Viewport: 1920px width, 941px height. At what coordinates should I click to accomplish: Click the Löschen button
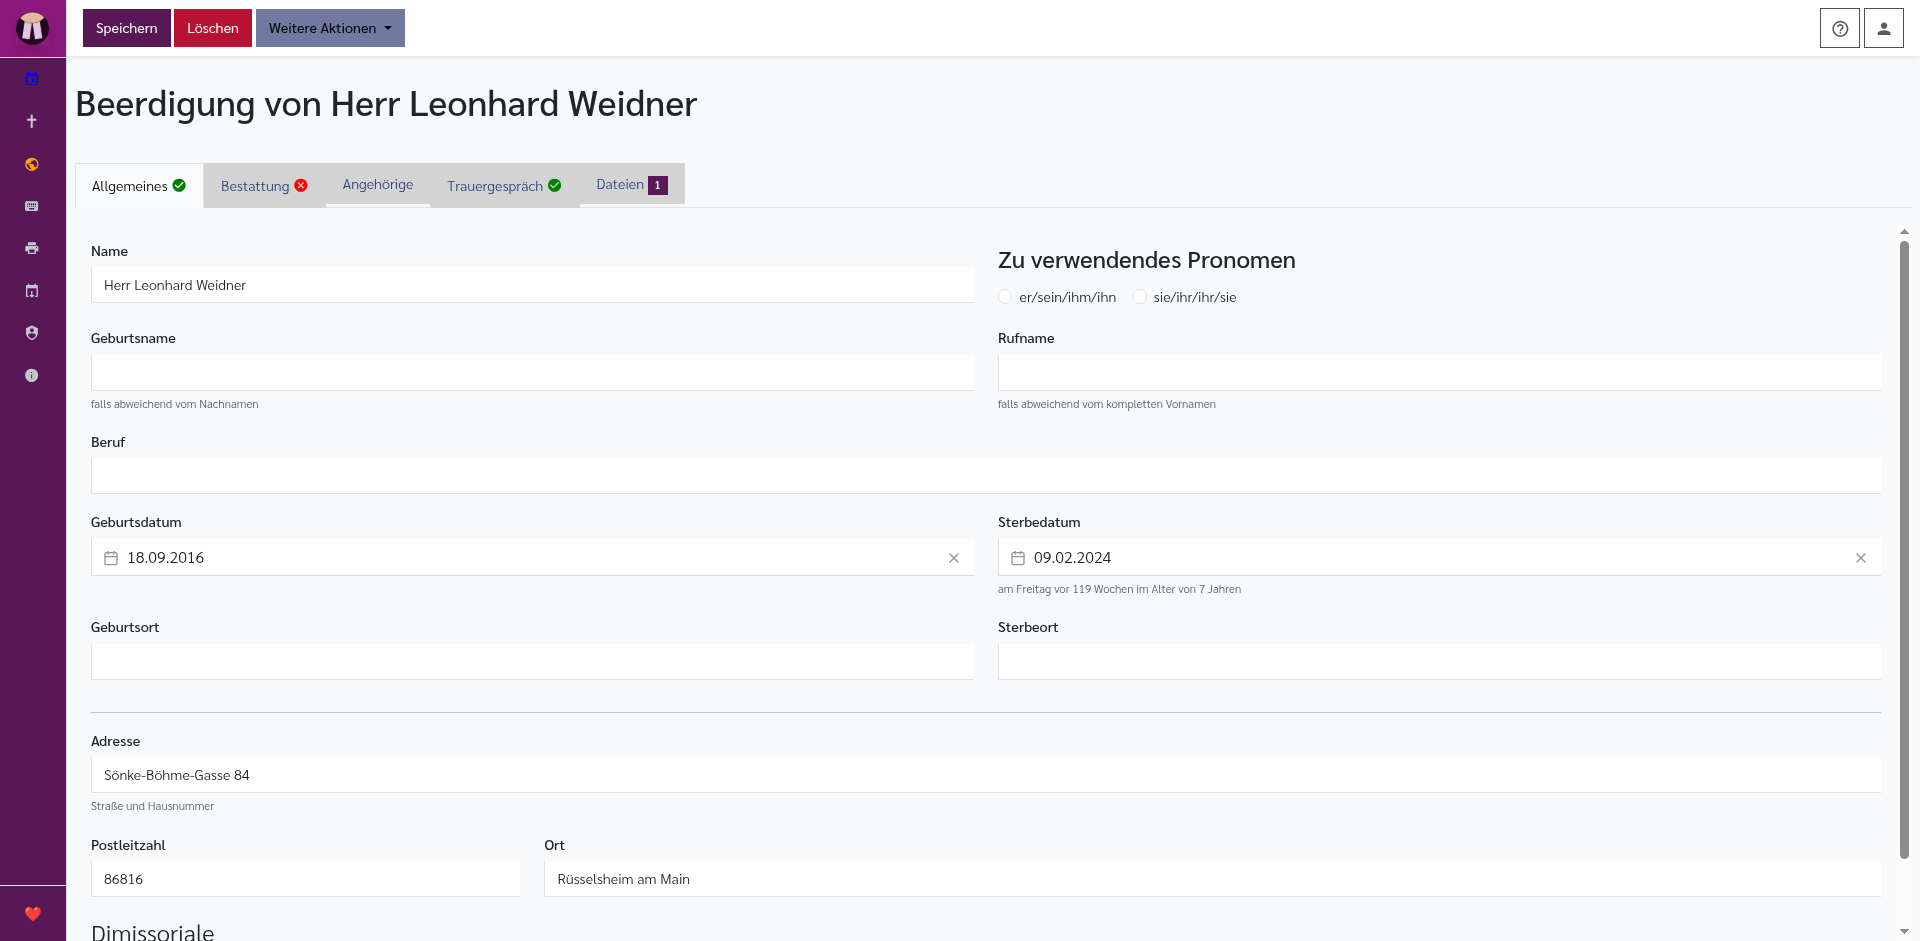pyautogui.click(x=213, y=28)
